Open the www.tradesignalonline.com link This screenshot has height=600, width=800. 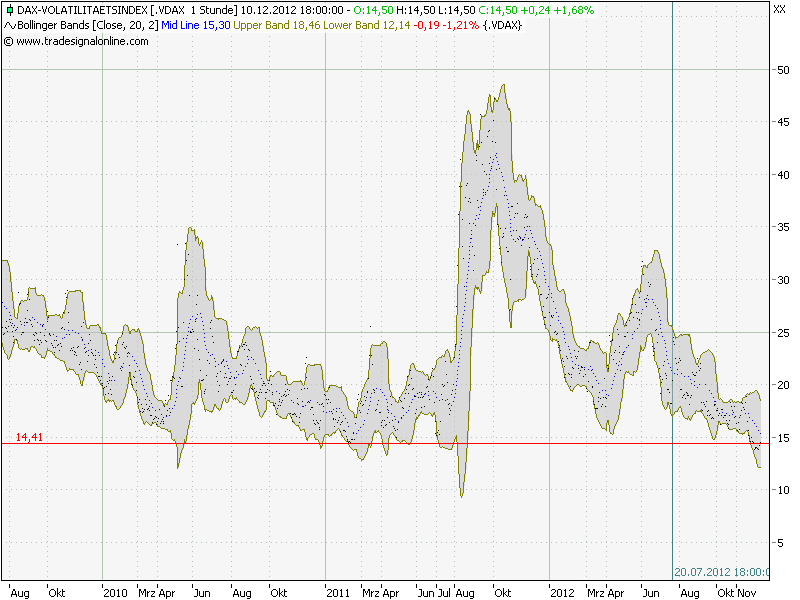(x=82, y=41)
